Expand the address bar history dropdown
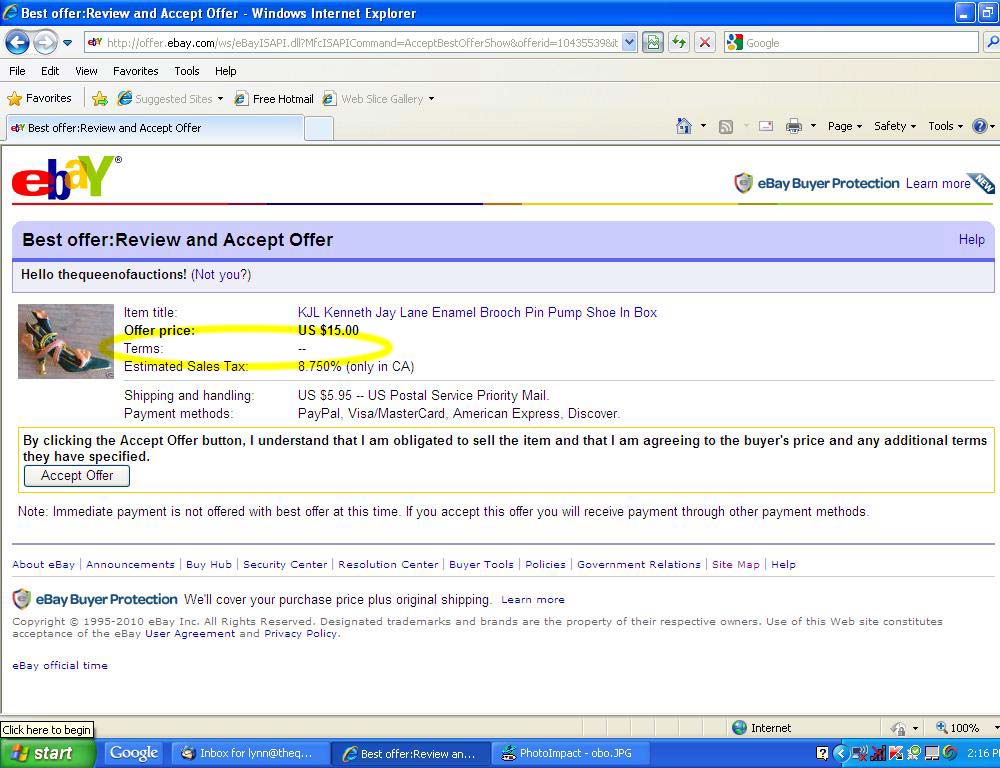The height and width of the screenshot is (768, 1000). pos(629,43)
